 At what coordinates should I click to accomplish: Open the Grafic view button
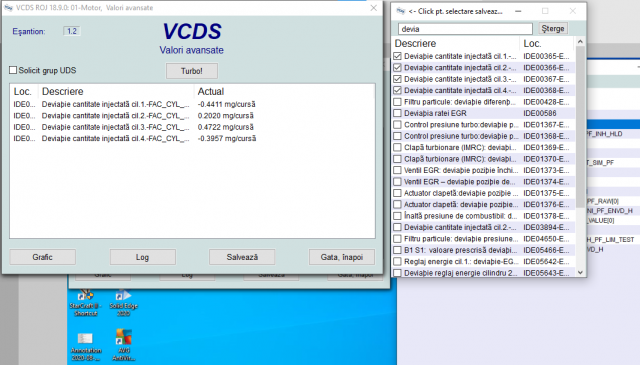tap(42, 257)
